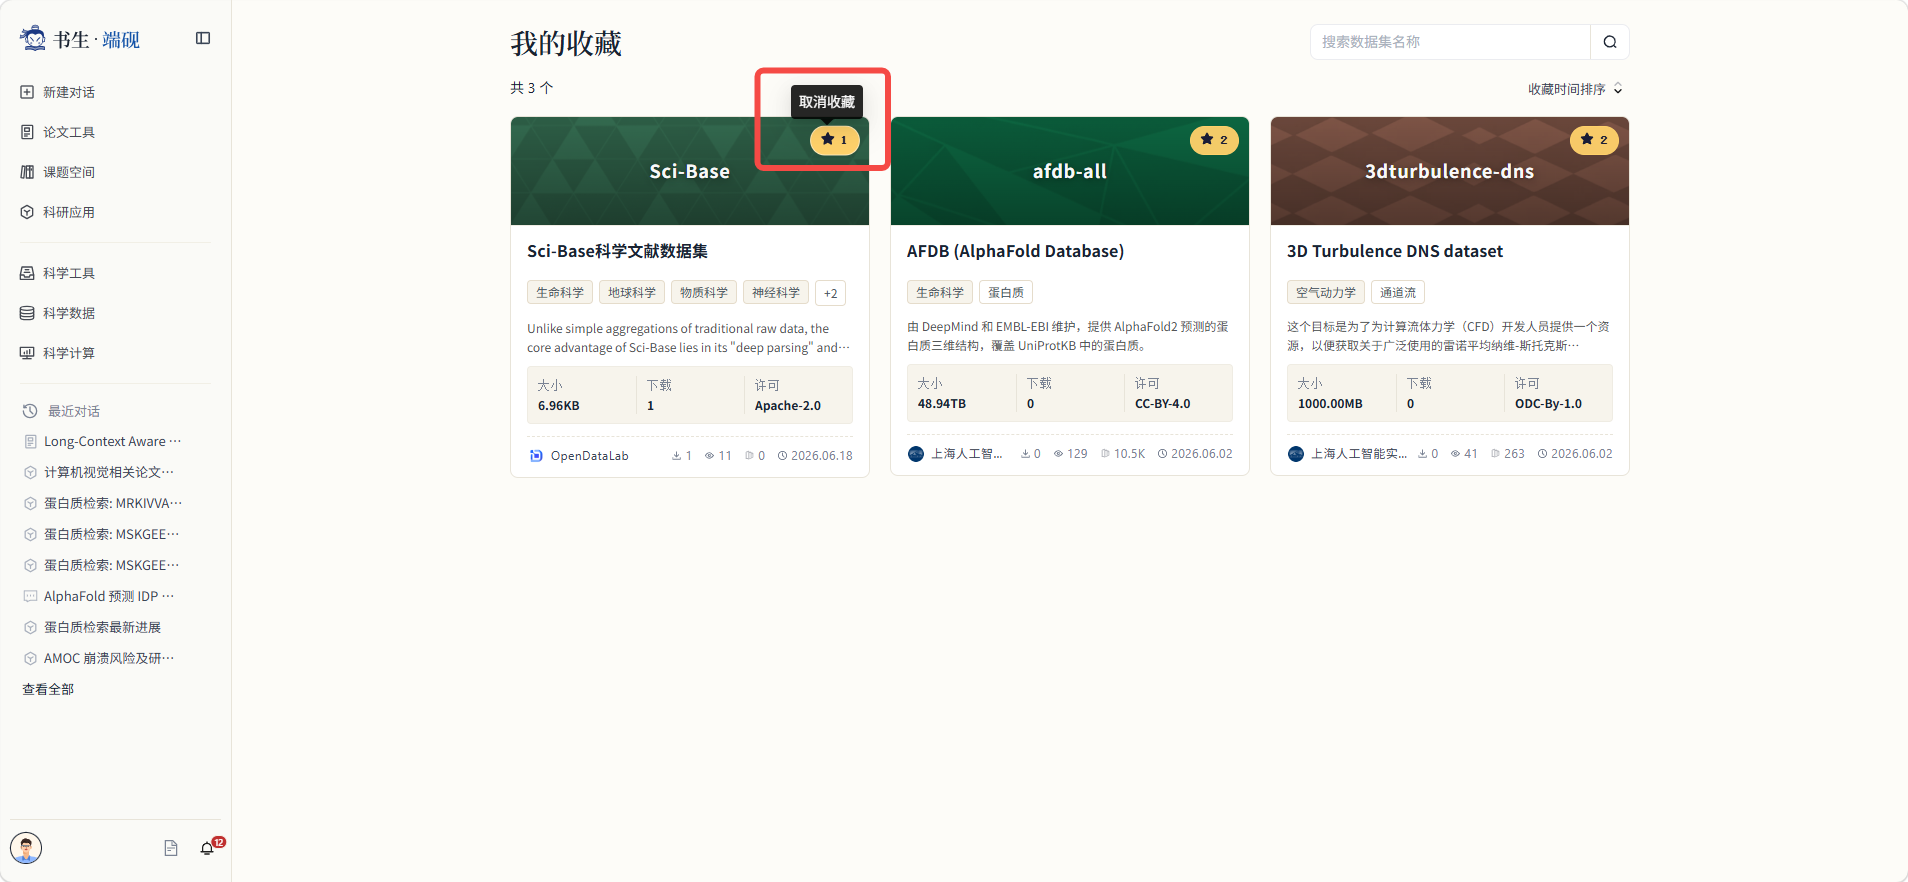
Task: Click 上海人工智能实... publisher on turbulence card
Action: 1358,454
